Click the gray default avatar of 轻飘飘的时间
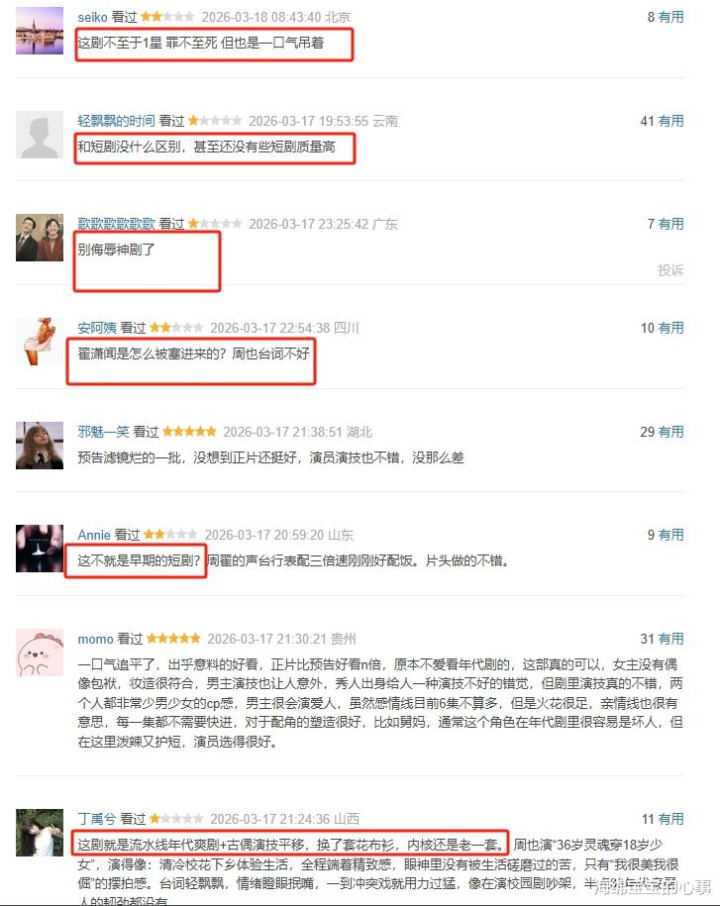This screenshot has width=720, height=906. [x=39, y=135]
